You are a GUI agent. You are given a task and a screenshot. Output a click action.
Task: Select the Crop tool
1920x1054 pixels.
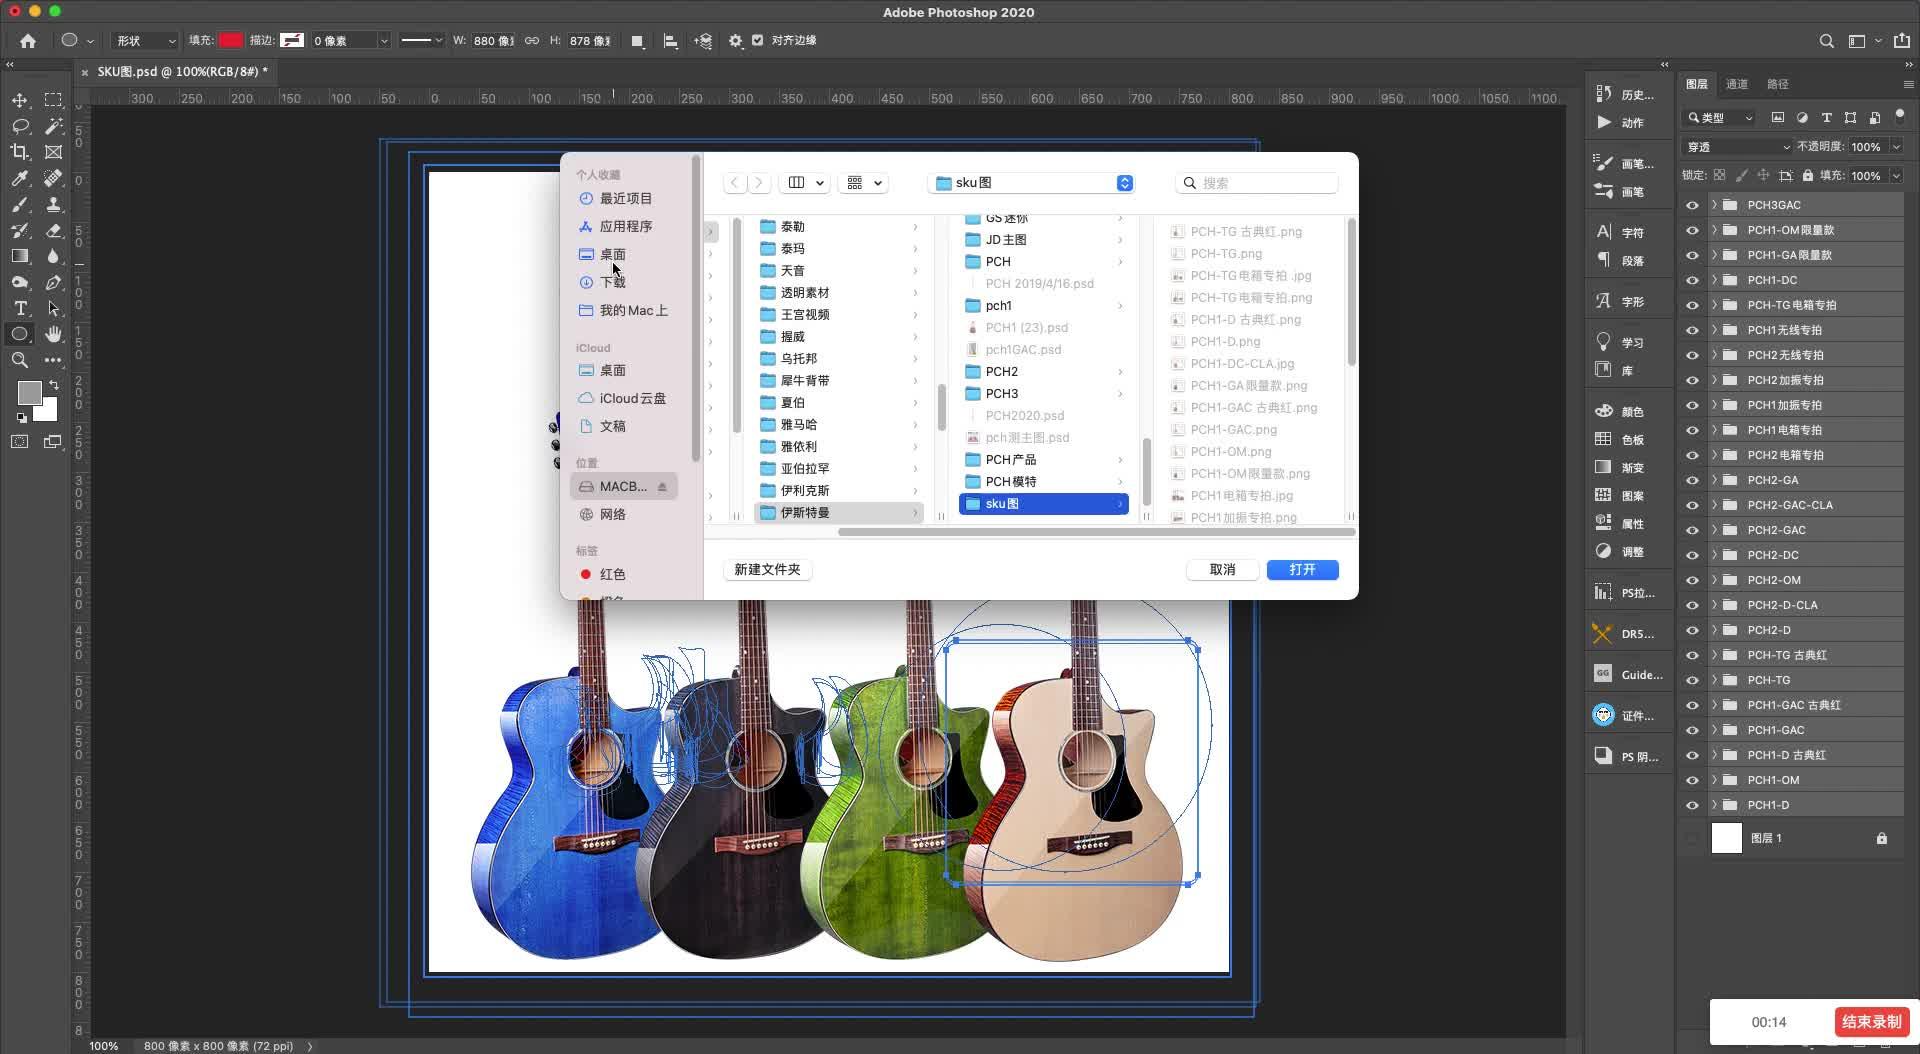coord(20,152)
